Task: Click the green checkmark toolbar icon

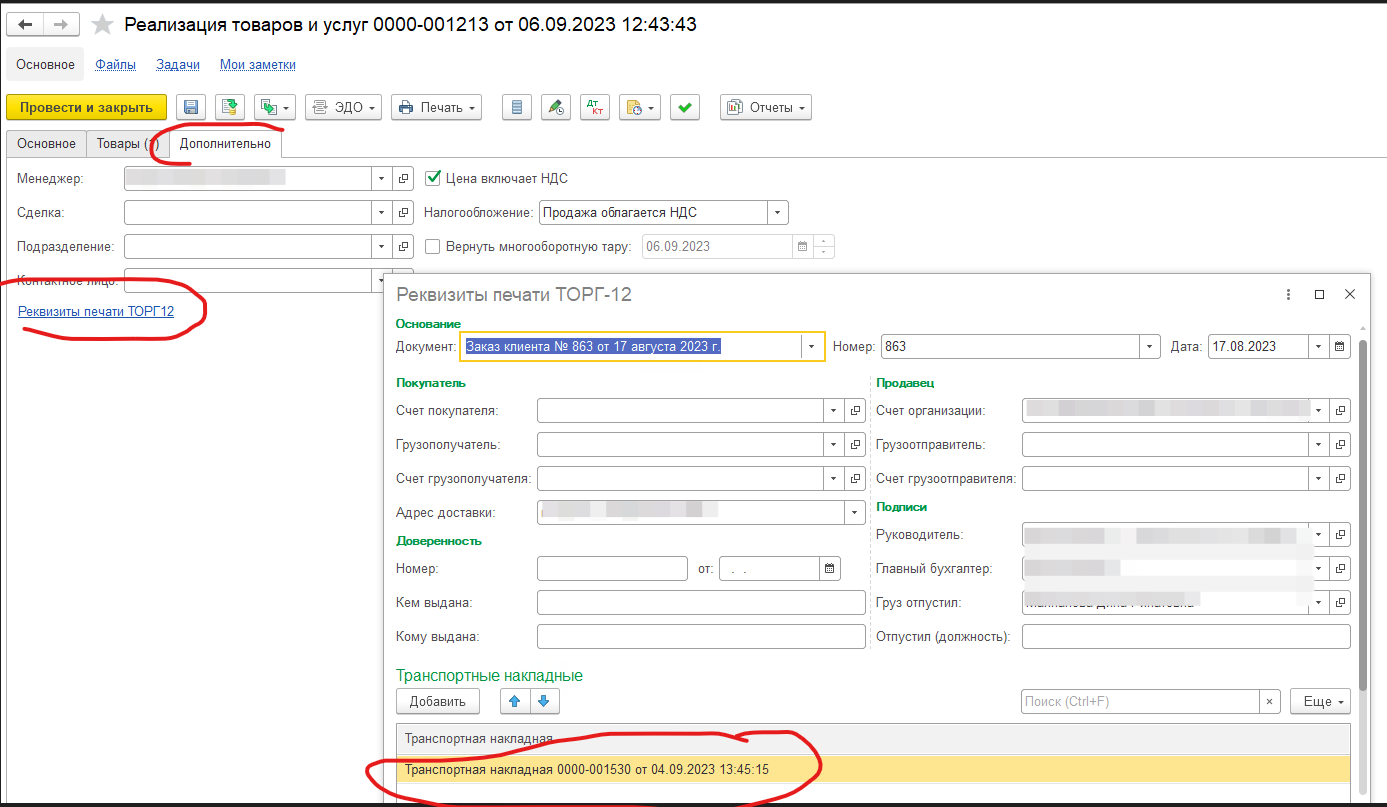Action: tap(684, 108)
